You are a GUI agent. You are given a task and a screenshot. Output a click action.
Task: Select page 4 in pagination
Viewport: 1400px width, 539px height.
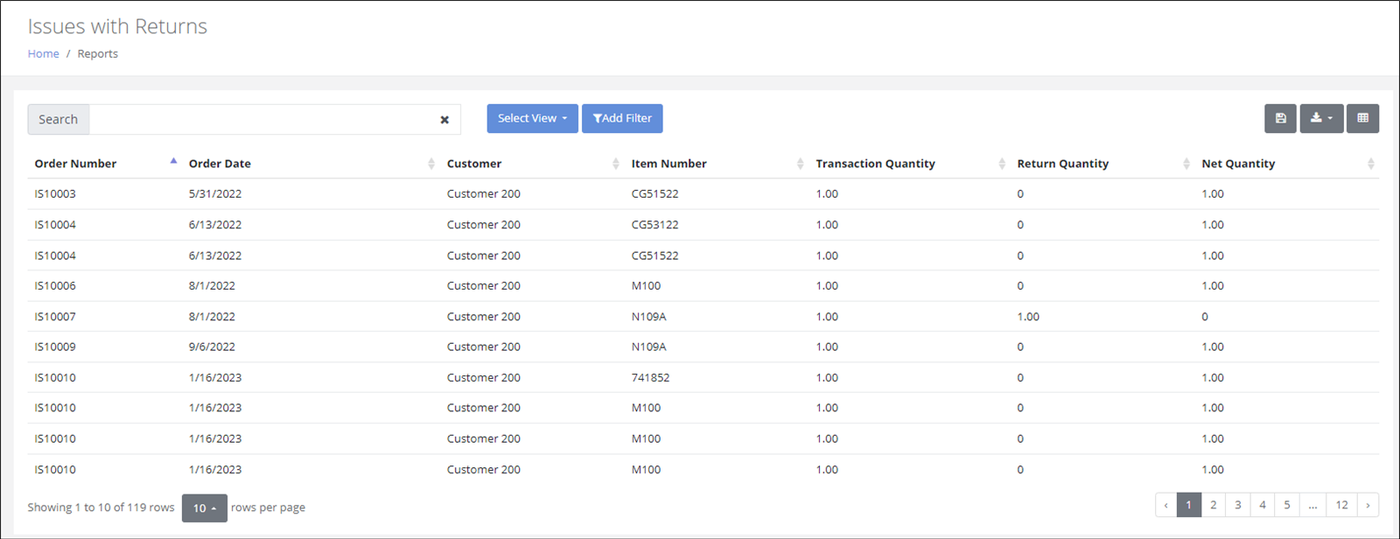(x=1263, y=505)
